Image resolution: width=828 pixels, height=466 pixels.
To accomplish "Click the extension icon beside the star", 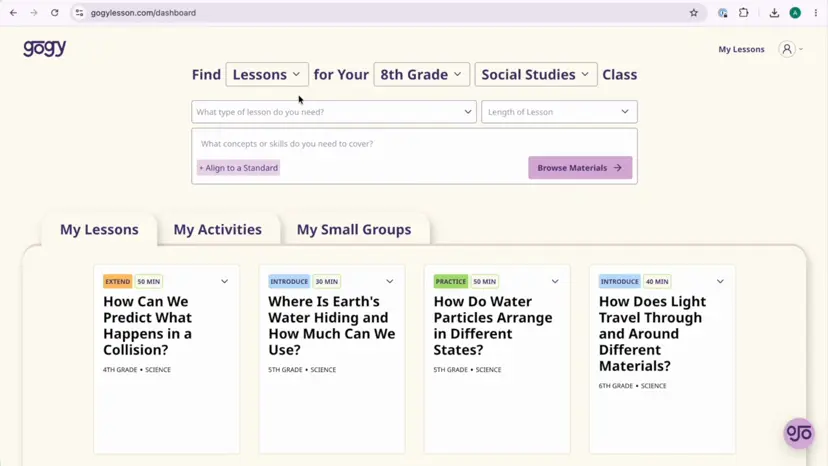I will point(723,13).
